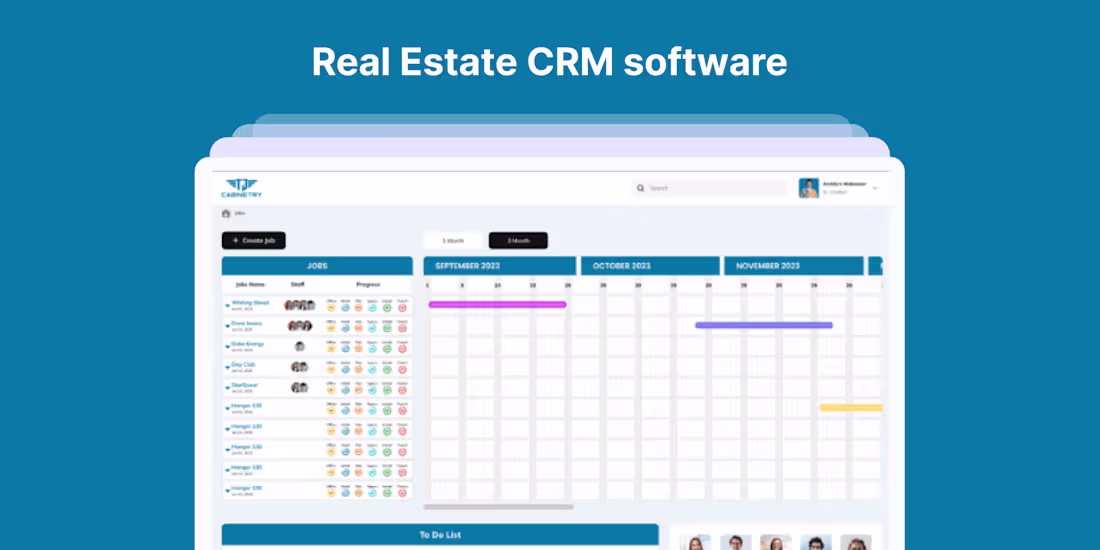This screenshot has width=1100, height=550.
Task: Expand the Duke Energy job row
Action: point(227,347)
